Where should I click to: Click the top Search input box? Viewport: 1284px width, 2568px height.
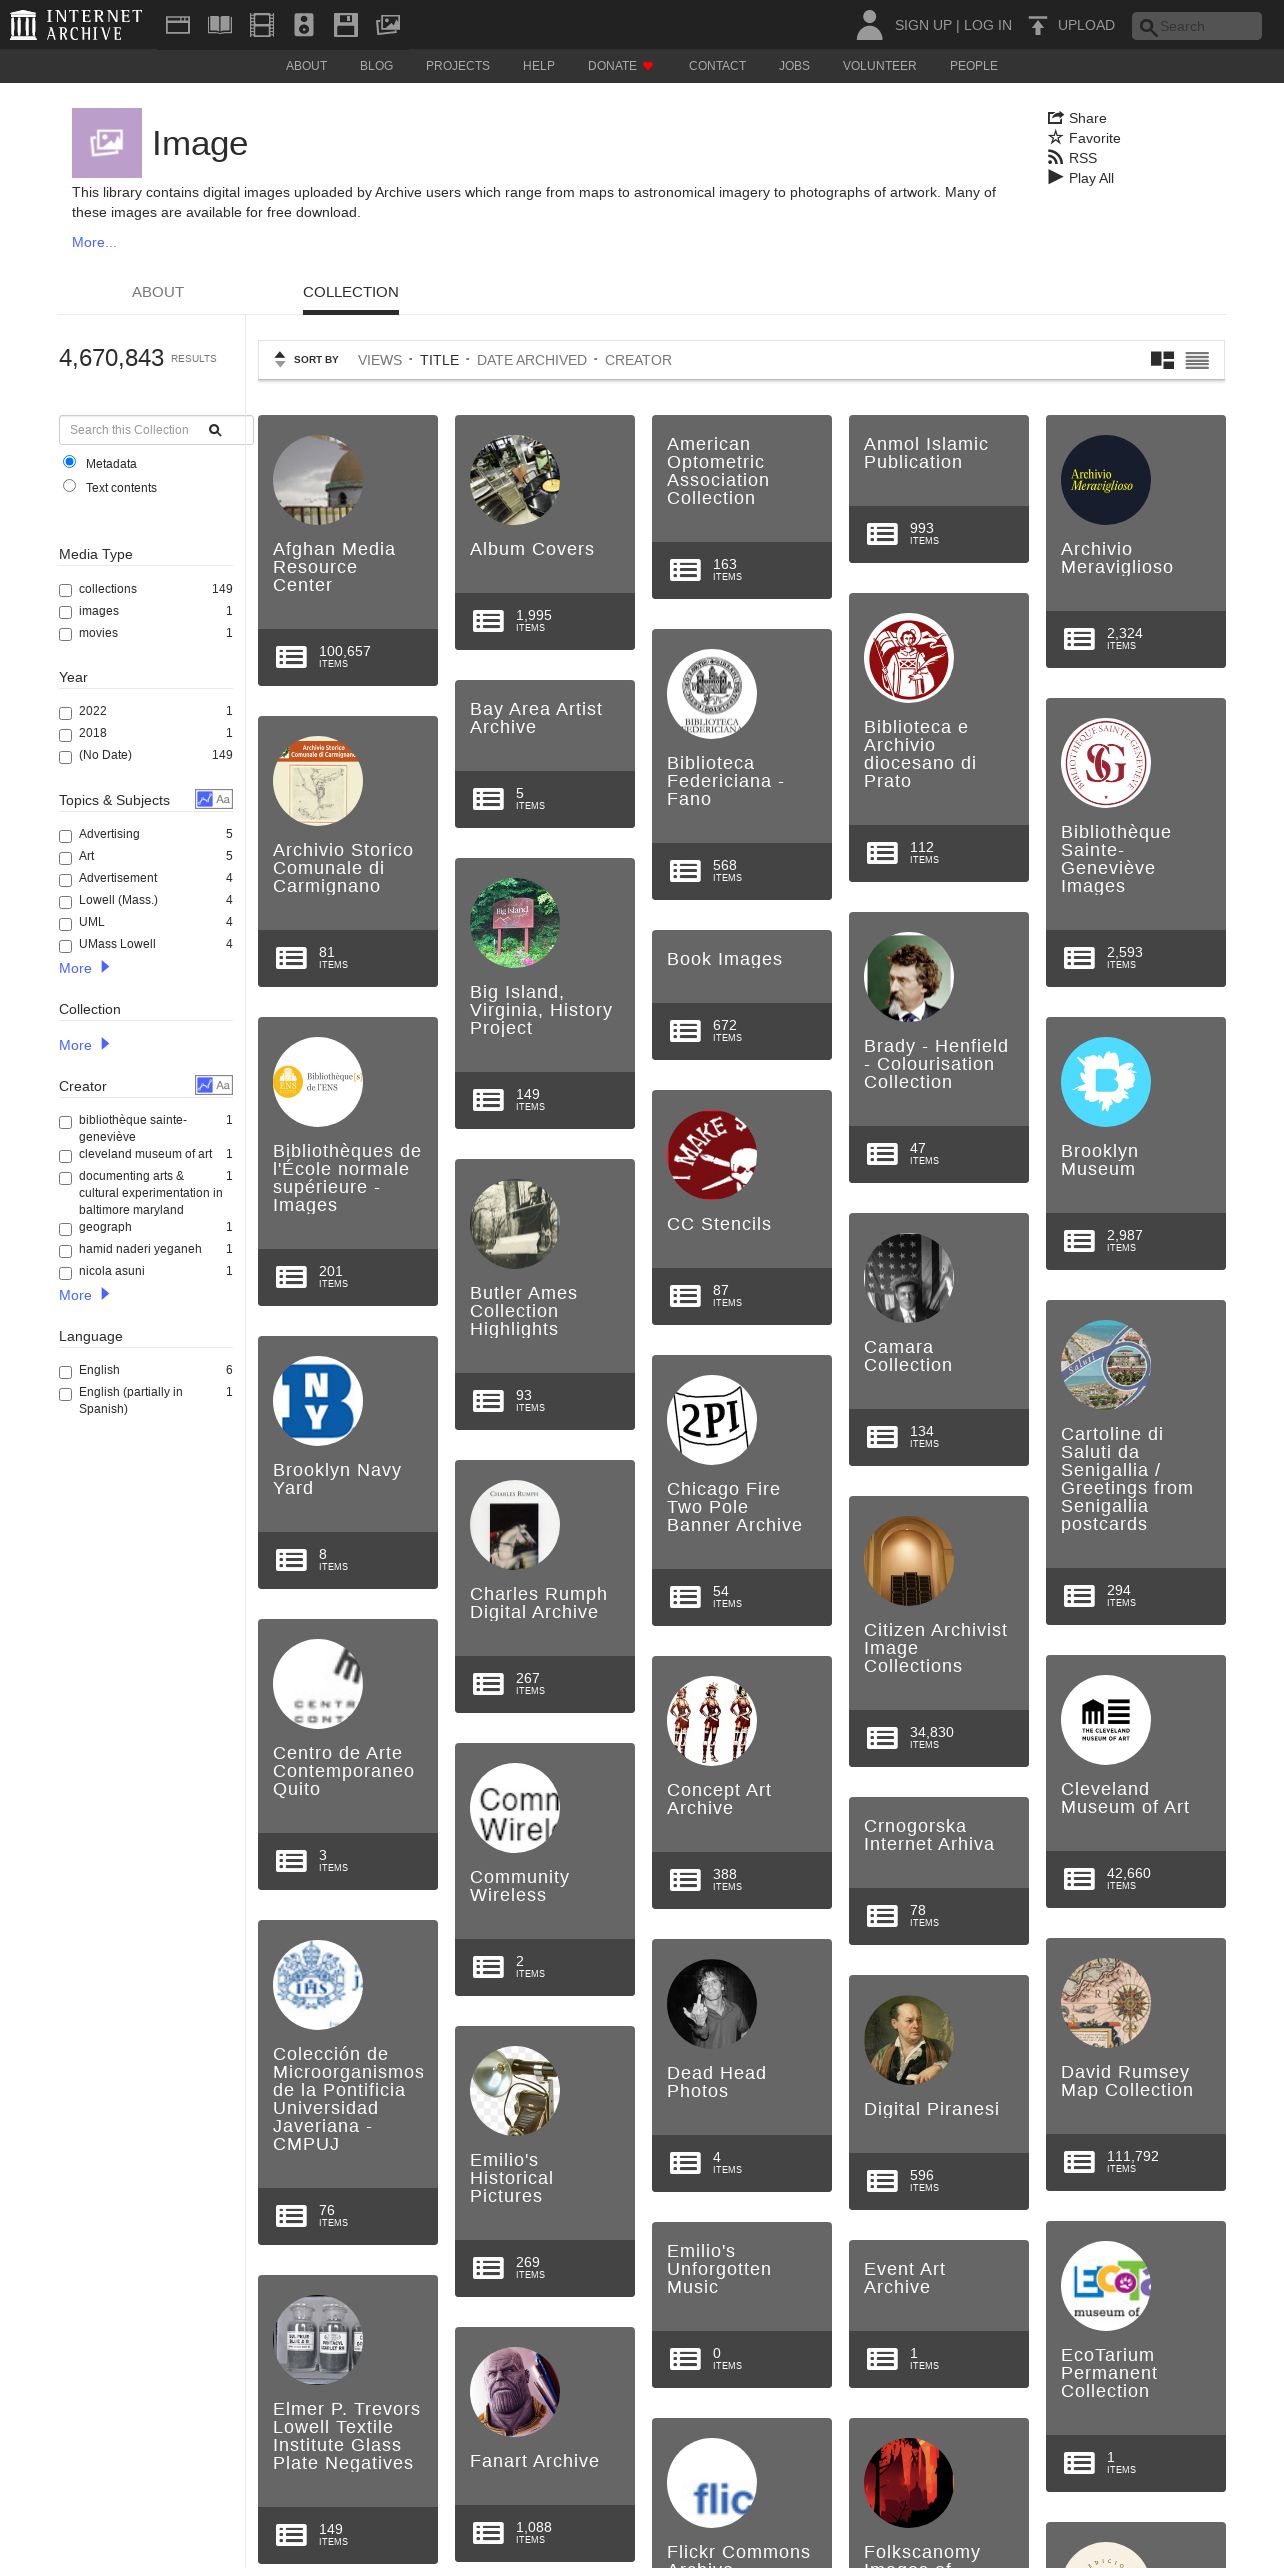click(x=1197, y=26)
